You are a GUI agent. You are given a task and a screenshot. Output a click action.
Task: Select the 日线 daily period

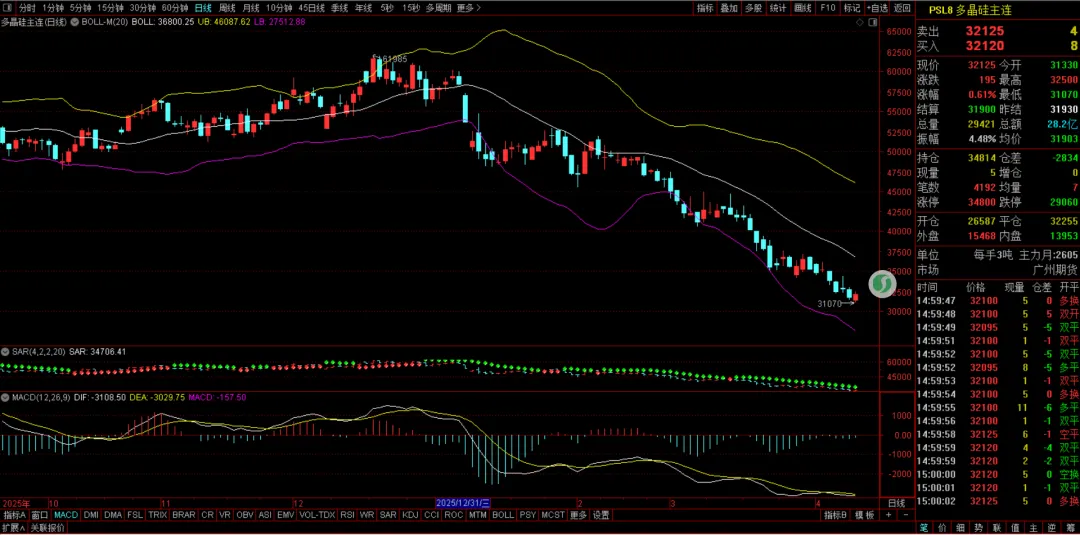(203, 8)
